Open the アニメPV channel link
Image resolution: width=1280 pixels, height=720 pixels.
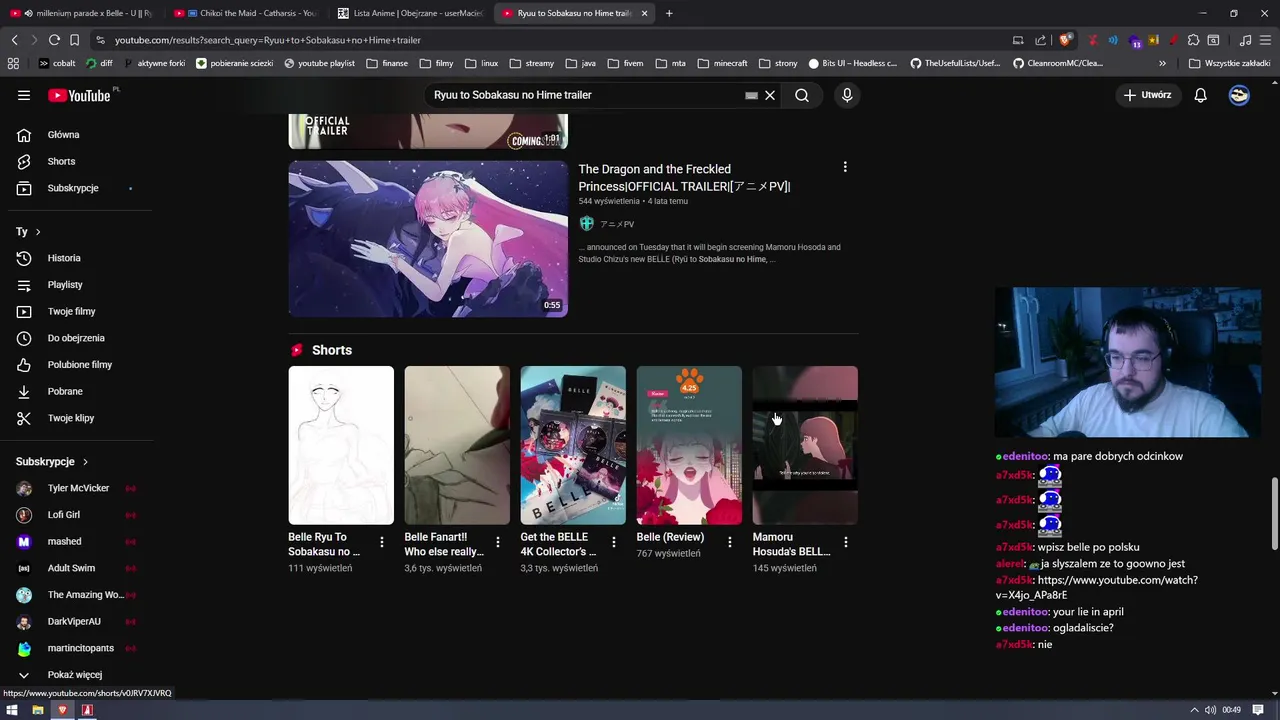click(x=616, y=224)
